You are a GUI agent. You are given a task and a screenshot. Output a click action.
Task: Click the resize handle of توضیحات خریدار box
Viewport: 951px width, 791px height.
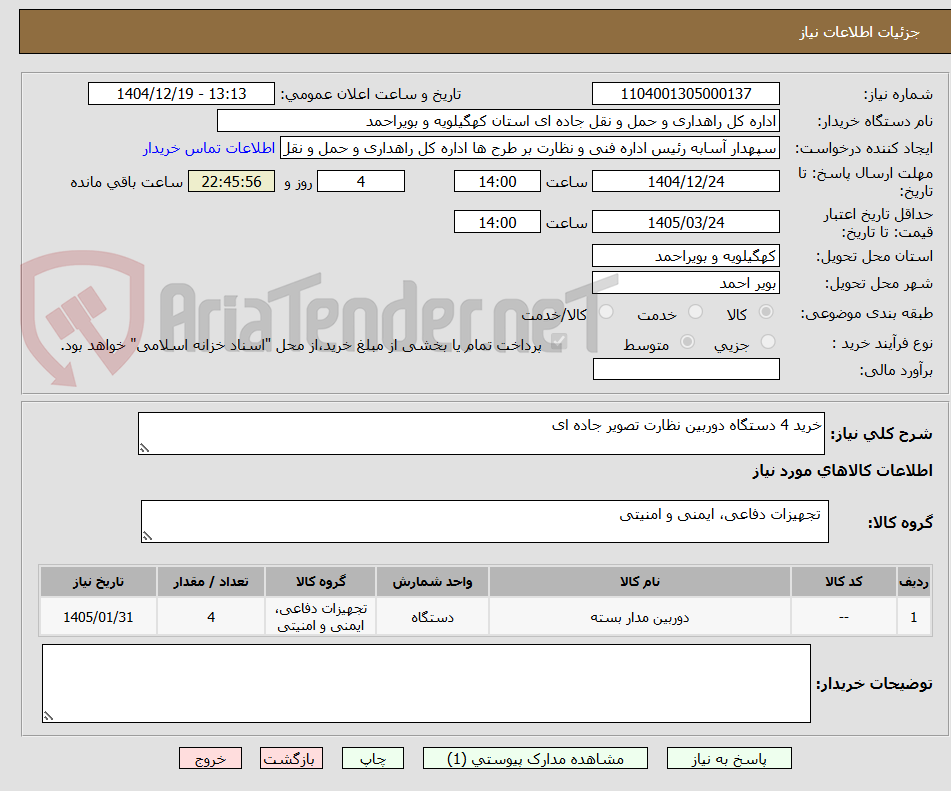49,716
